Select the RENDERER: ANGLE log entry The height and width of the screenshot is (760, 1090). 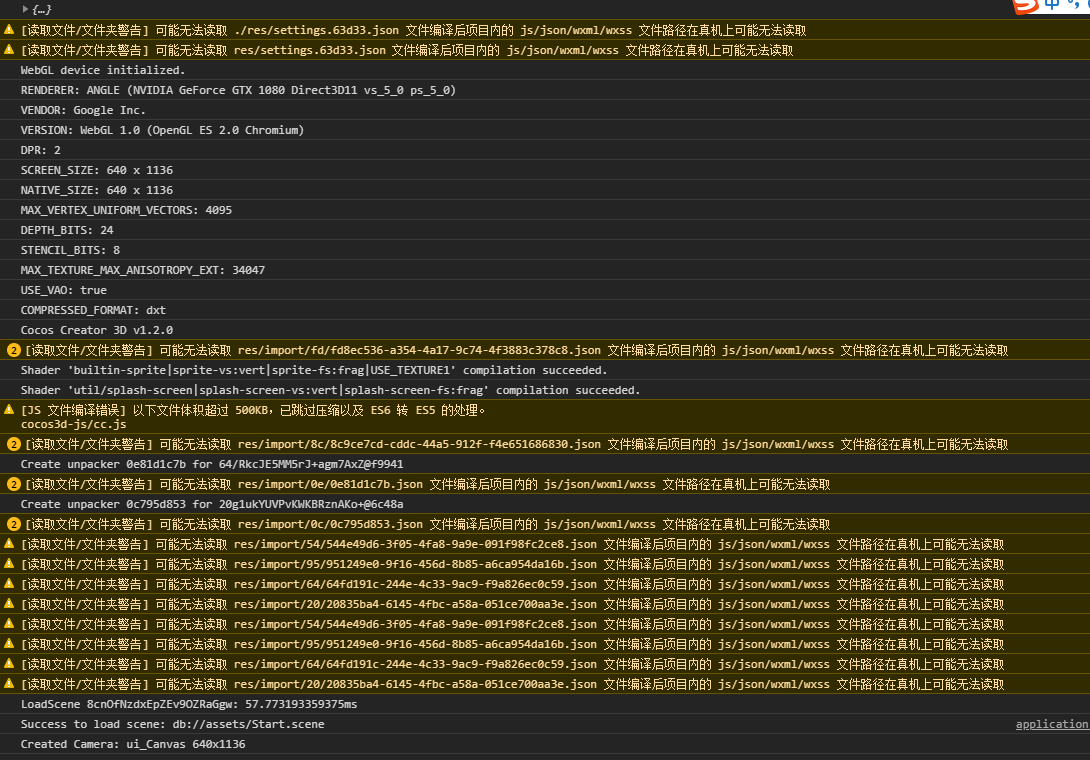(238, 90)
